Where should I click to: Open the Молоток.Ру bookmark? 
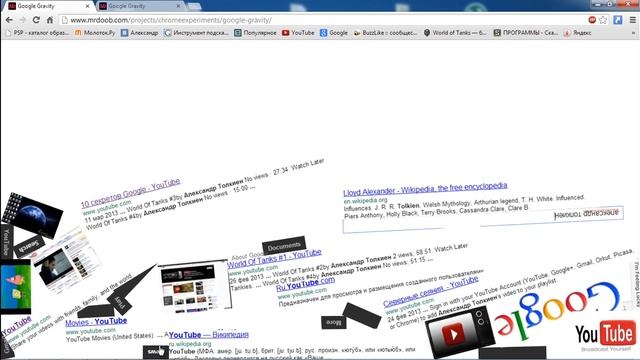click(x=95, y=33)
